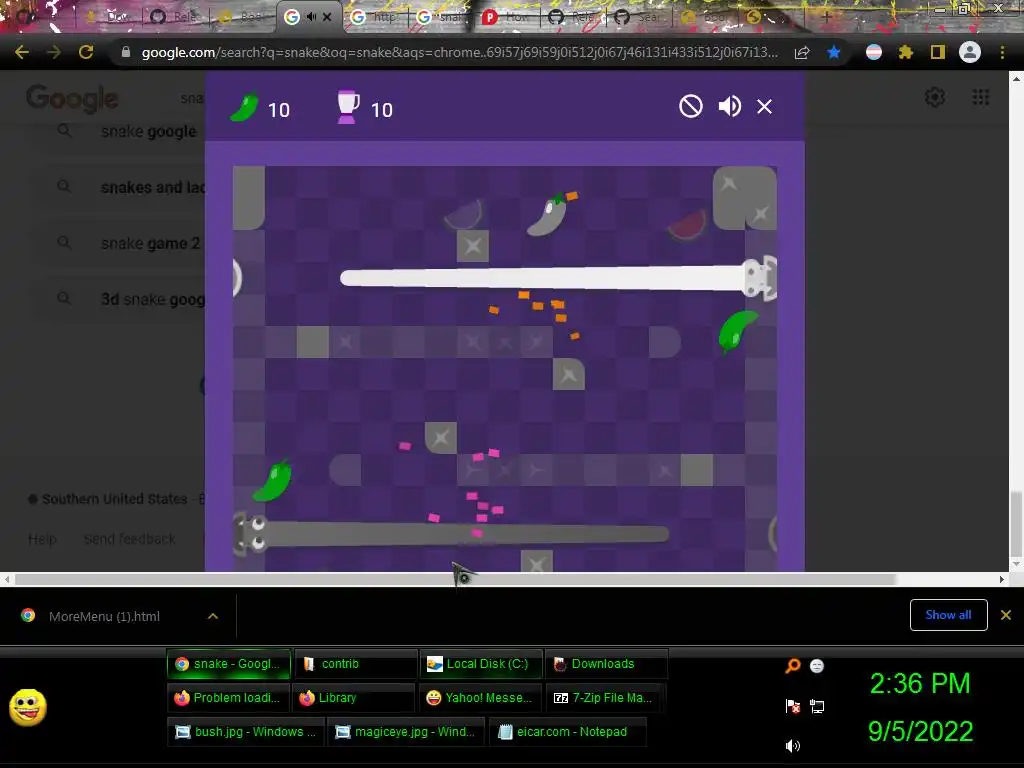Click the tray magnifier search icon

pos(792,665)
